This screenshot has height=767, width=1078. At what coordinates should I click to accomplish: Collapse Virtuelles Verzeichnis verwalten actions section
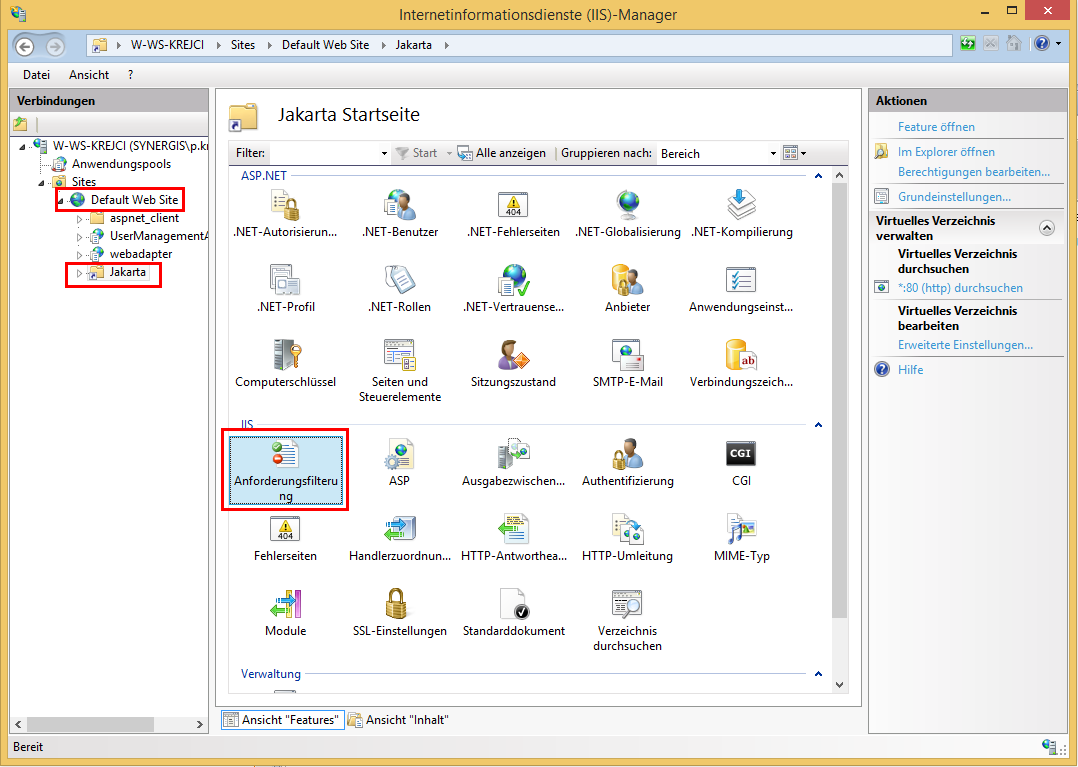click(x=1046, y=228)
